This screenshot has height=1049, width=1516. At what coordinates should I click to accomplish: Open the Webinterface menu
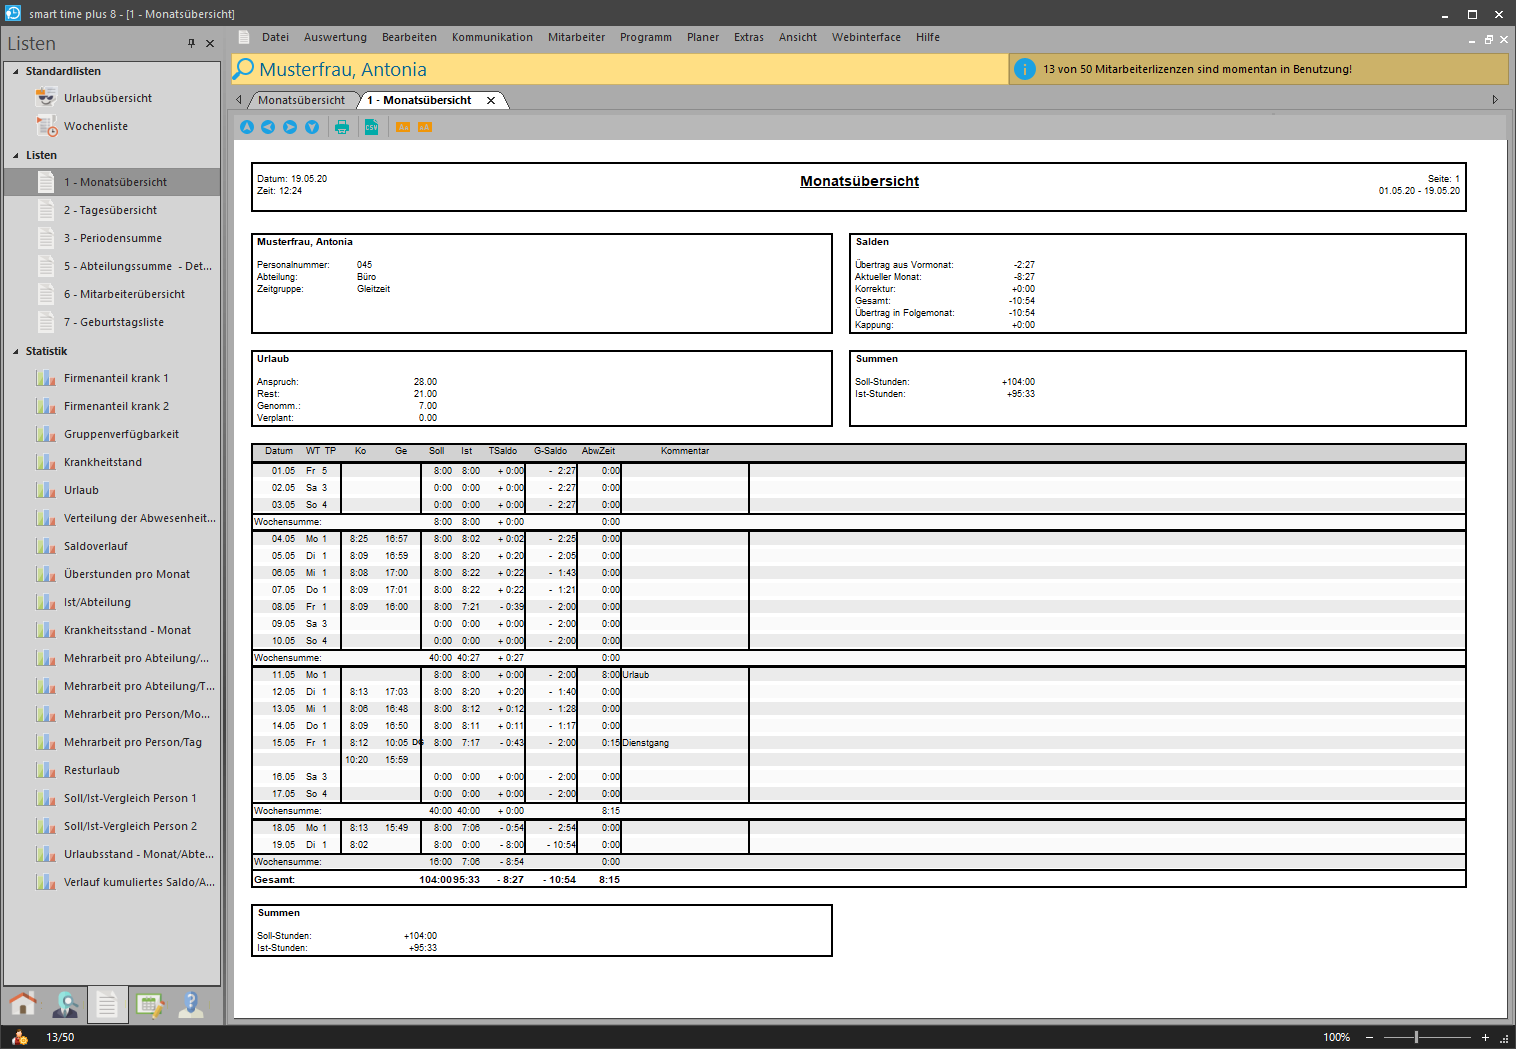866,37
